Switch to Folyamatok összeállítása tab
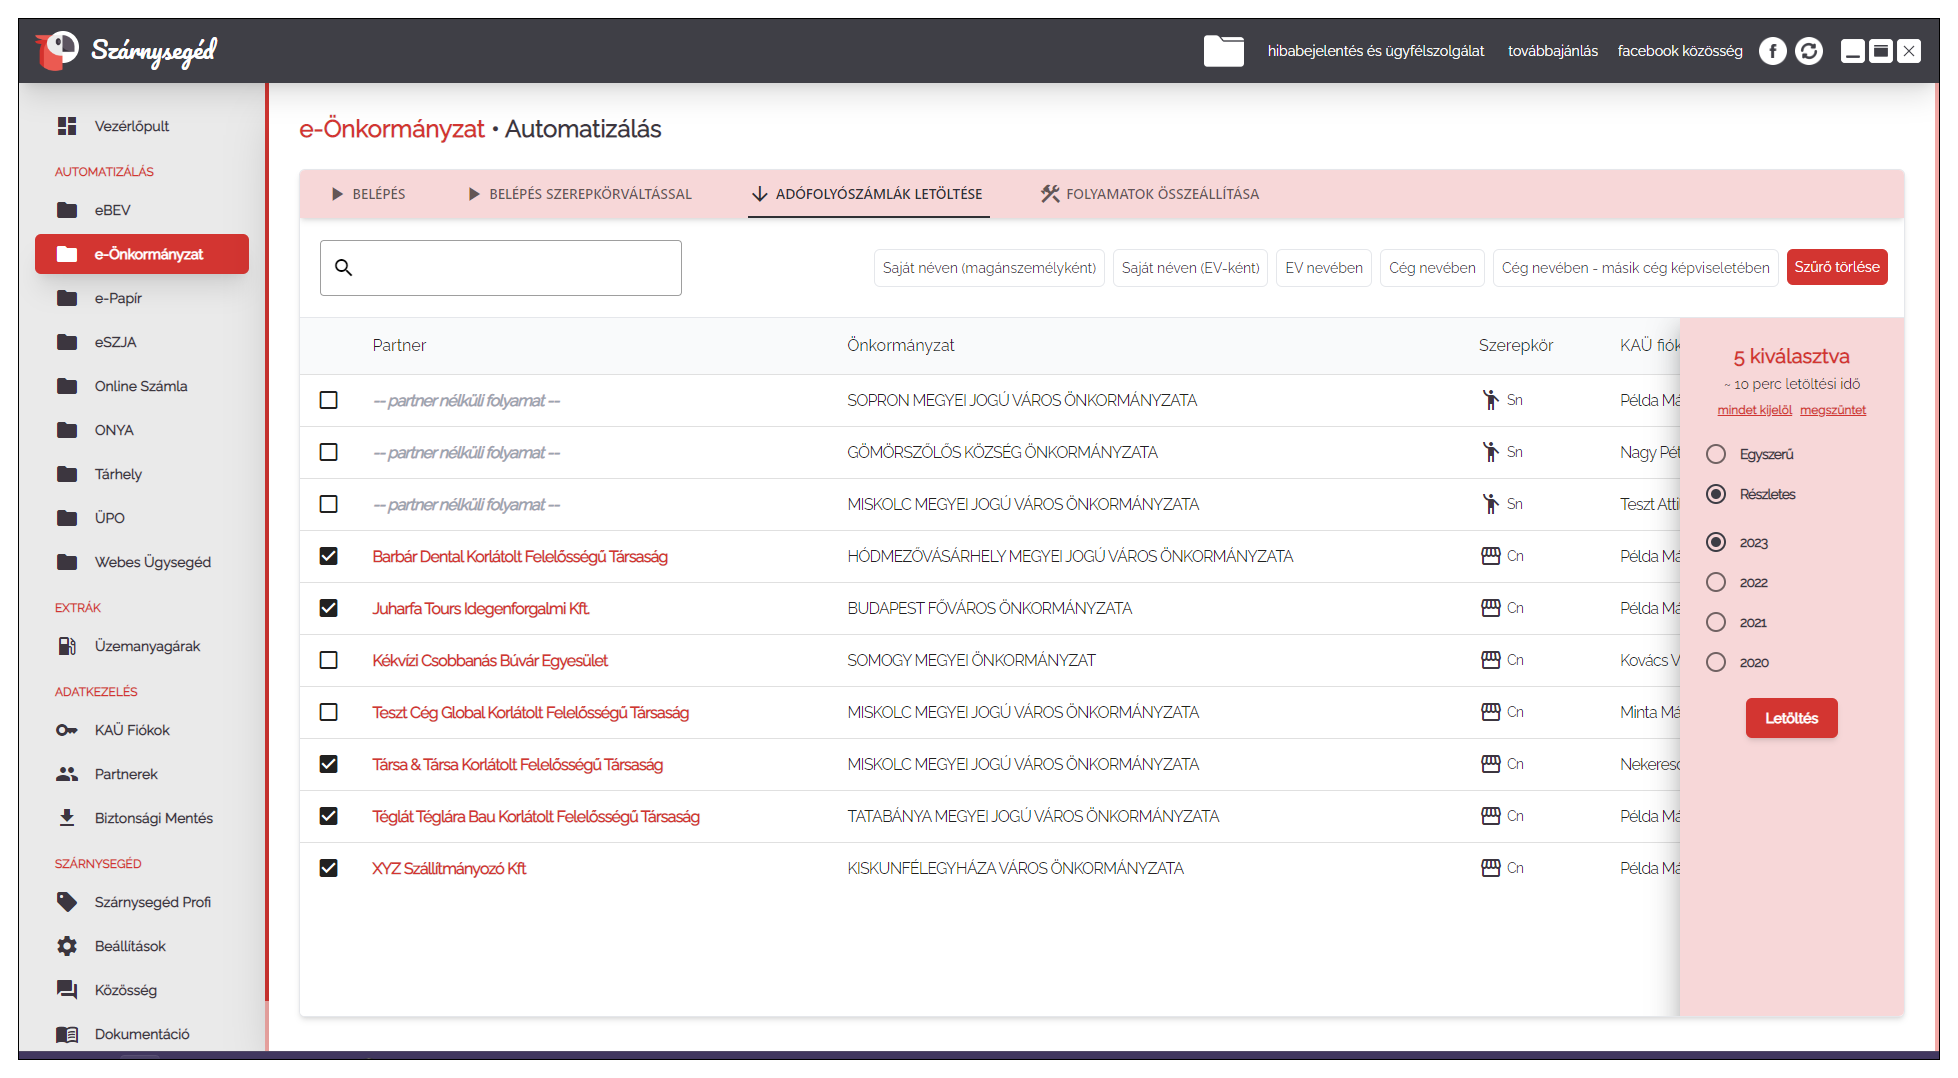The height and width of the screenshot is (1078, 1958). click(x=1149, y=194)
